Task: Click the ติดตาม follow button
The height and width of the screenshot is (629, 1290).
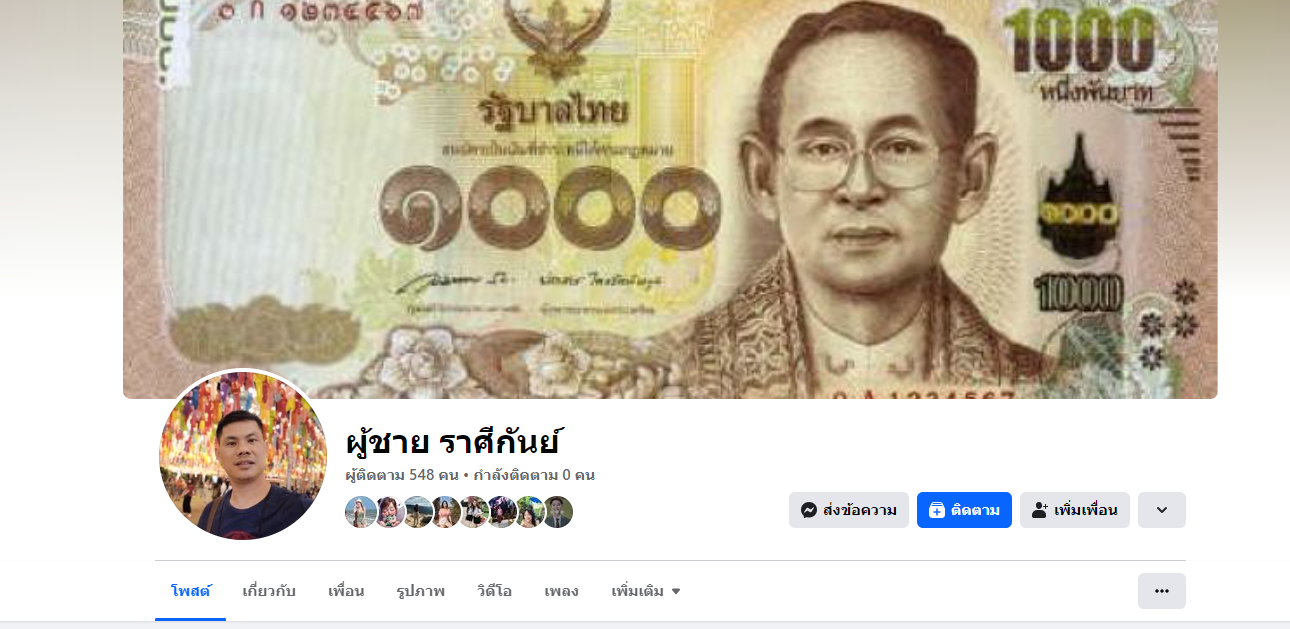Action: (x=964, y=510)
